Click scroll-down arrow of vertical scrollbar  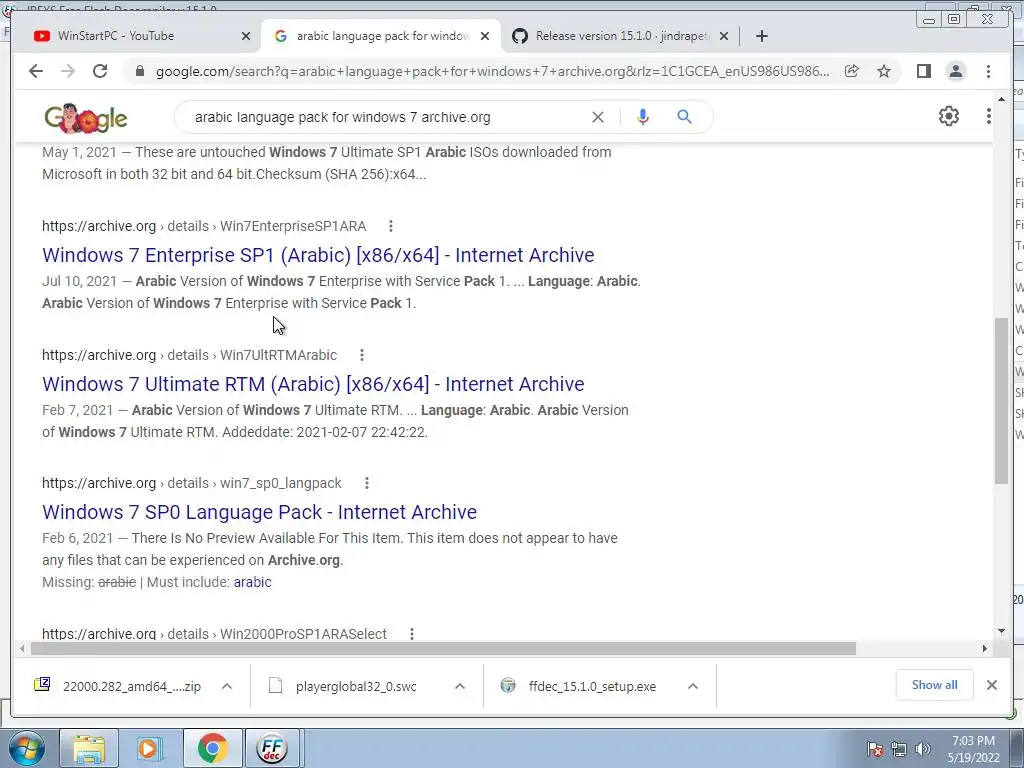click(x=1001, y=631)
